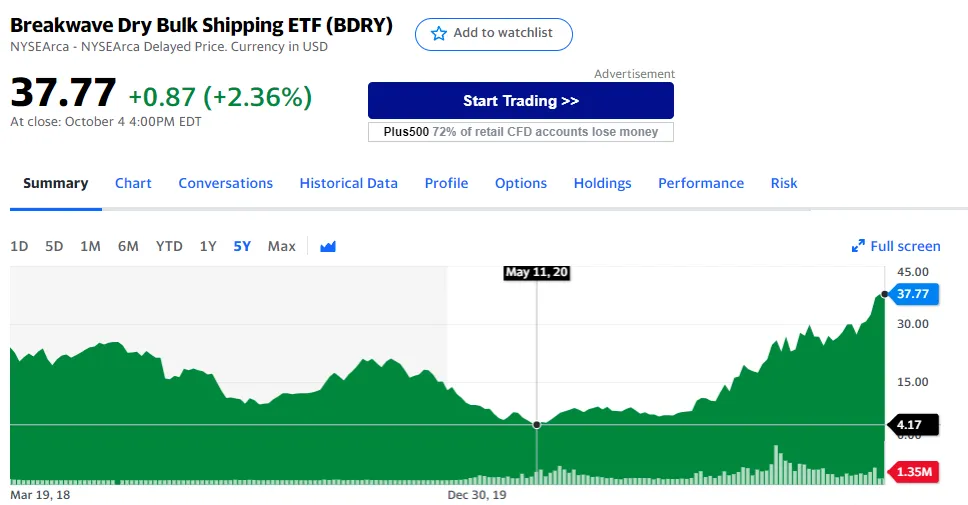Switch chart type using the mountain chart icon
Image resolution: width=968 pixels, height=505 pixels.
(x=328, y=246)
